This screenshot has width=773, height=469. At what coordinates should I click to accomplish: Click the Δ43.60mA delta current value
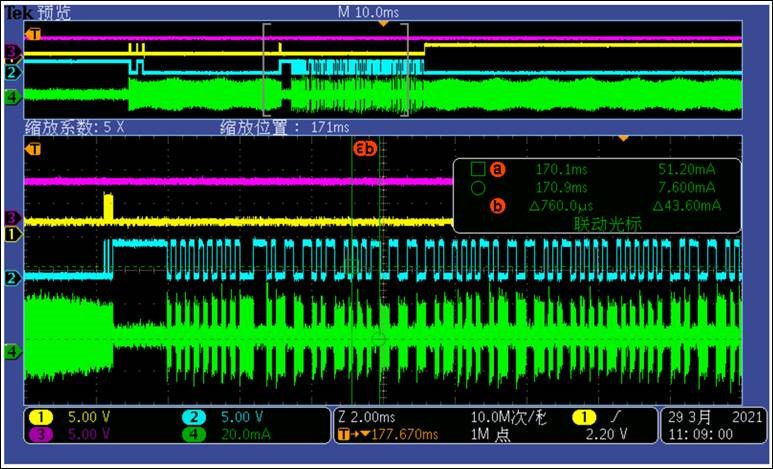[x=687, y=206]
